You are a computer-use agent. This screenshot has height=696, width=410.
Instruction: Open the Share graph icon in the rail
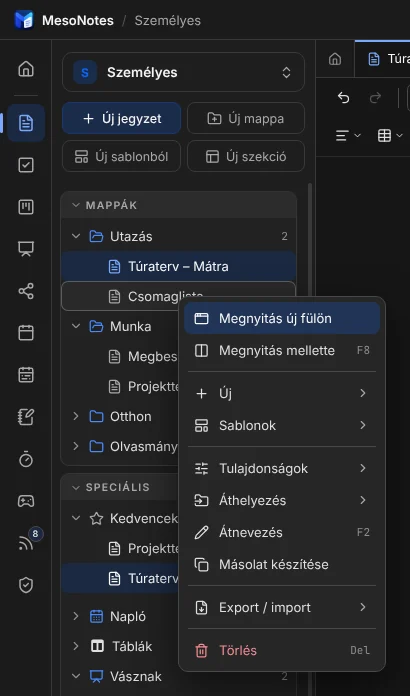pos(26,291)
